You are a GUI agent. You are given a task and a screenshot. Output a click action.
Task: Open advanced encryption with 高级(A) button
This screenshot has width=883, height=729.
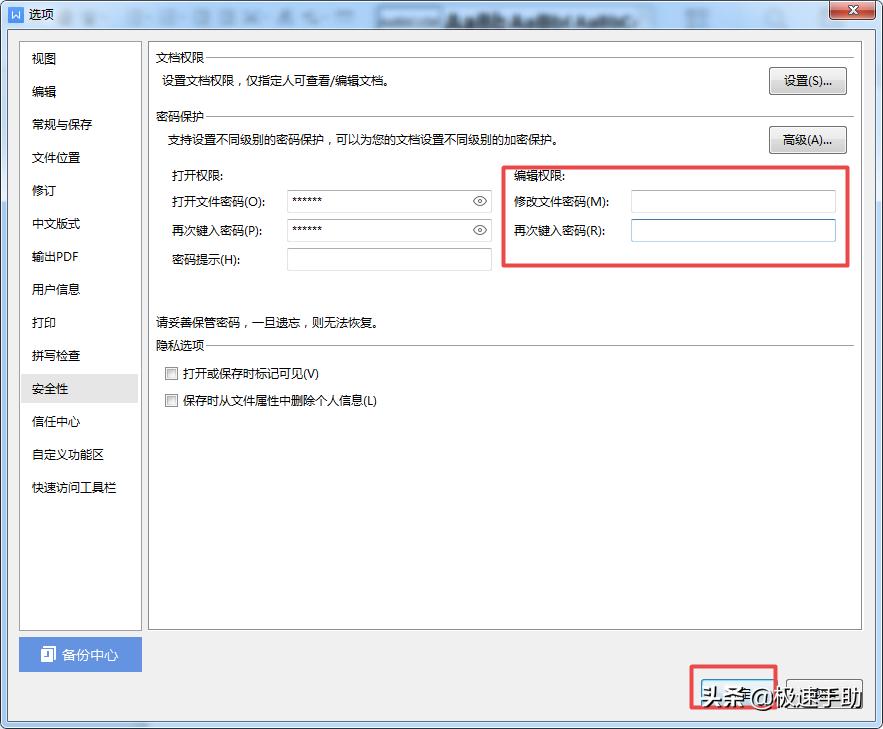(807, 139)
